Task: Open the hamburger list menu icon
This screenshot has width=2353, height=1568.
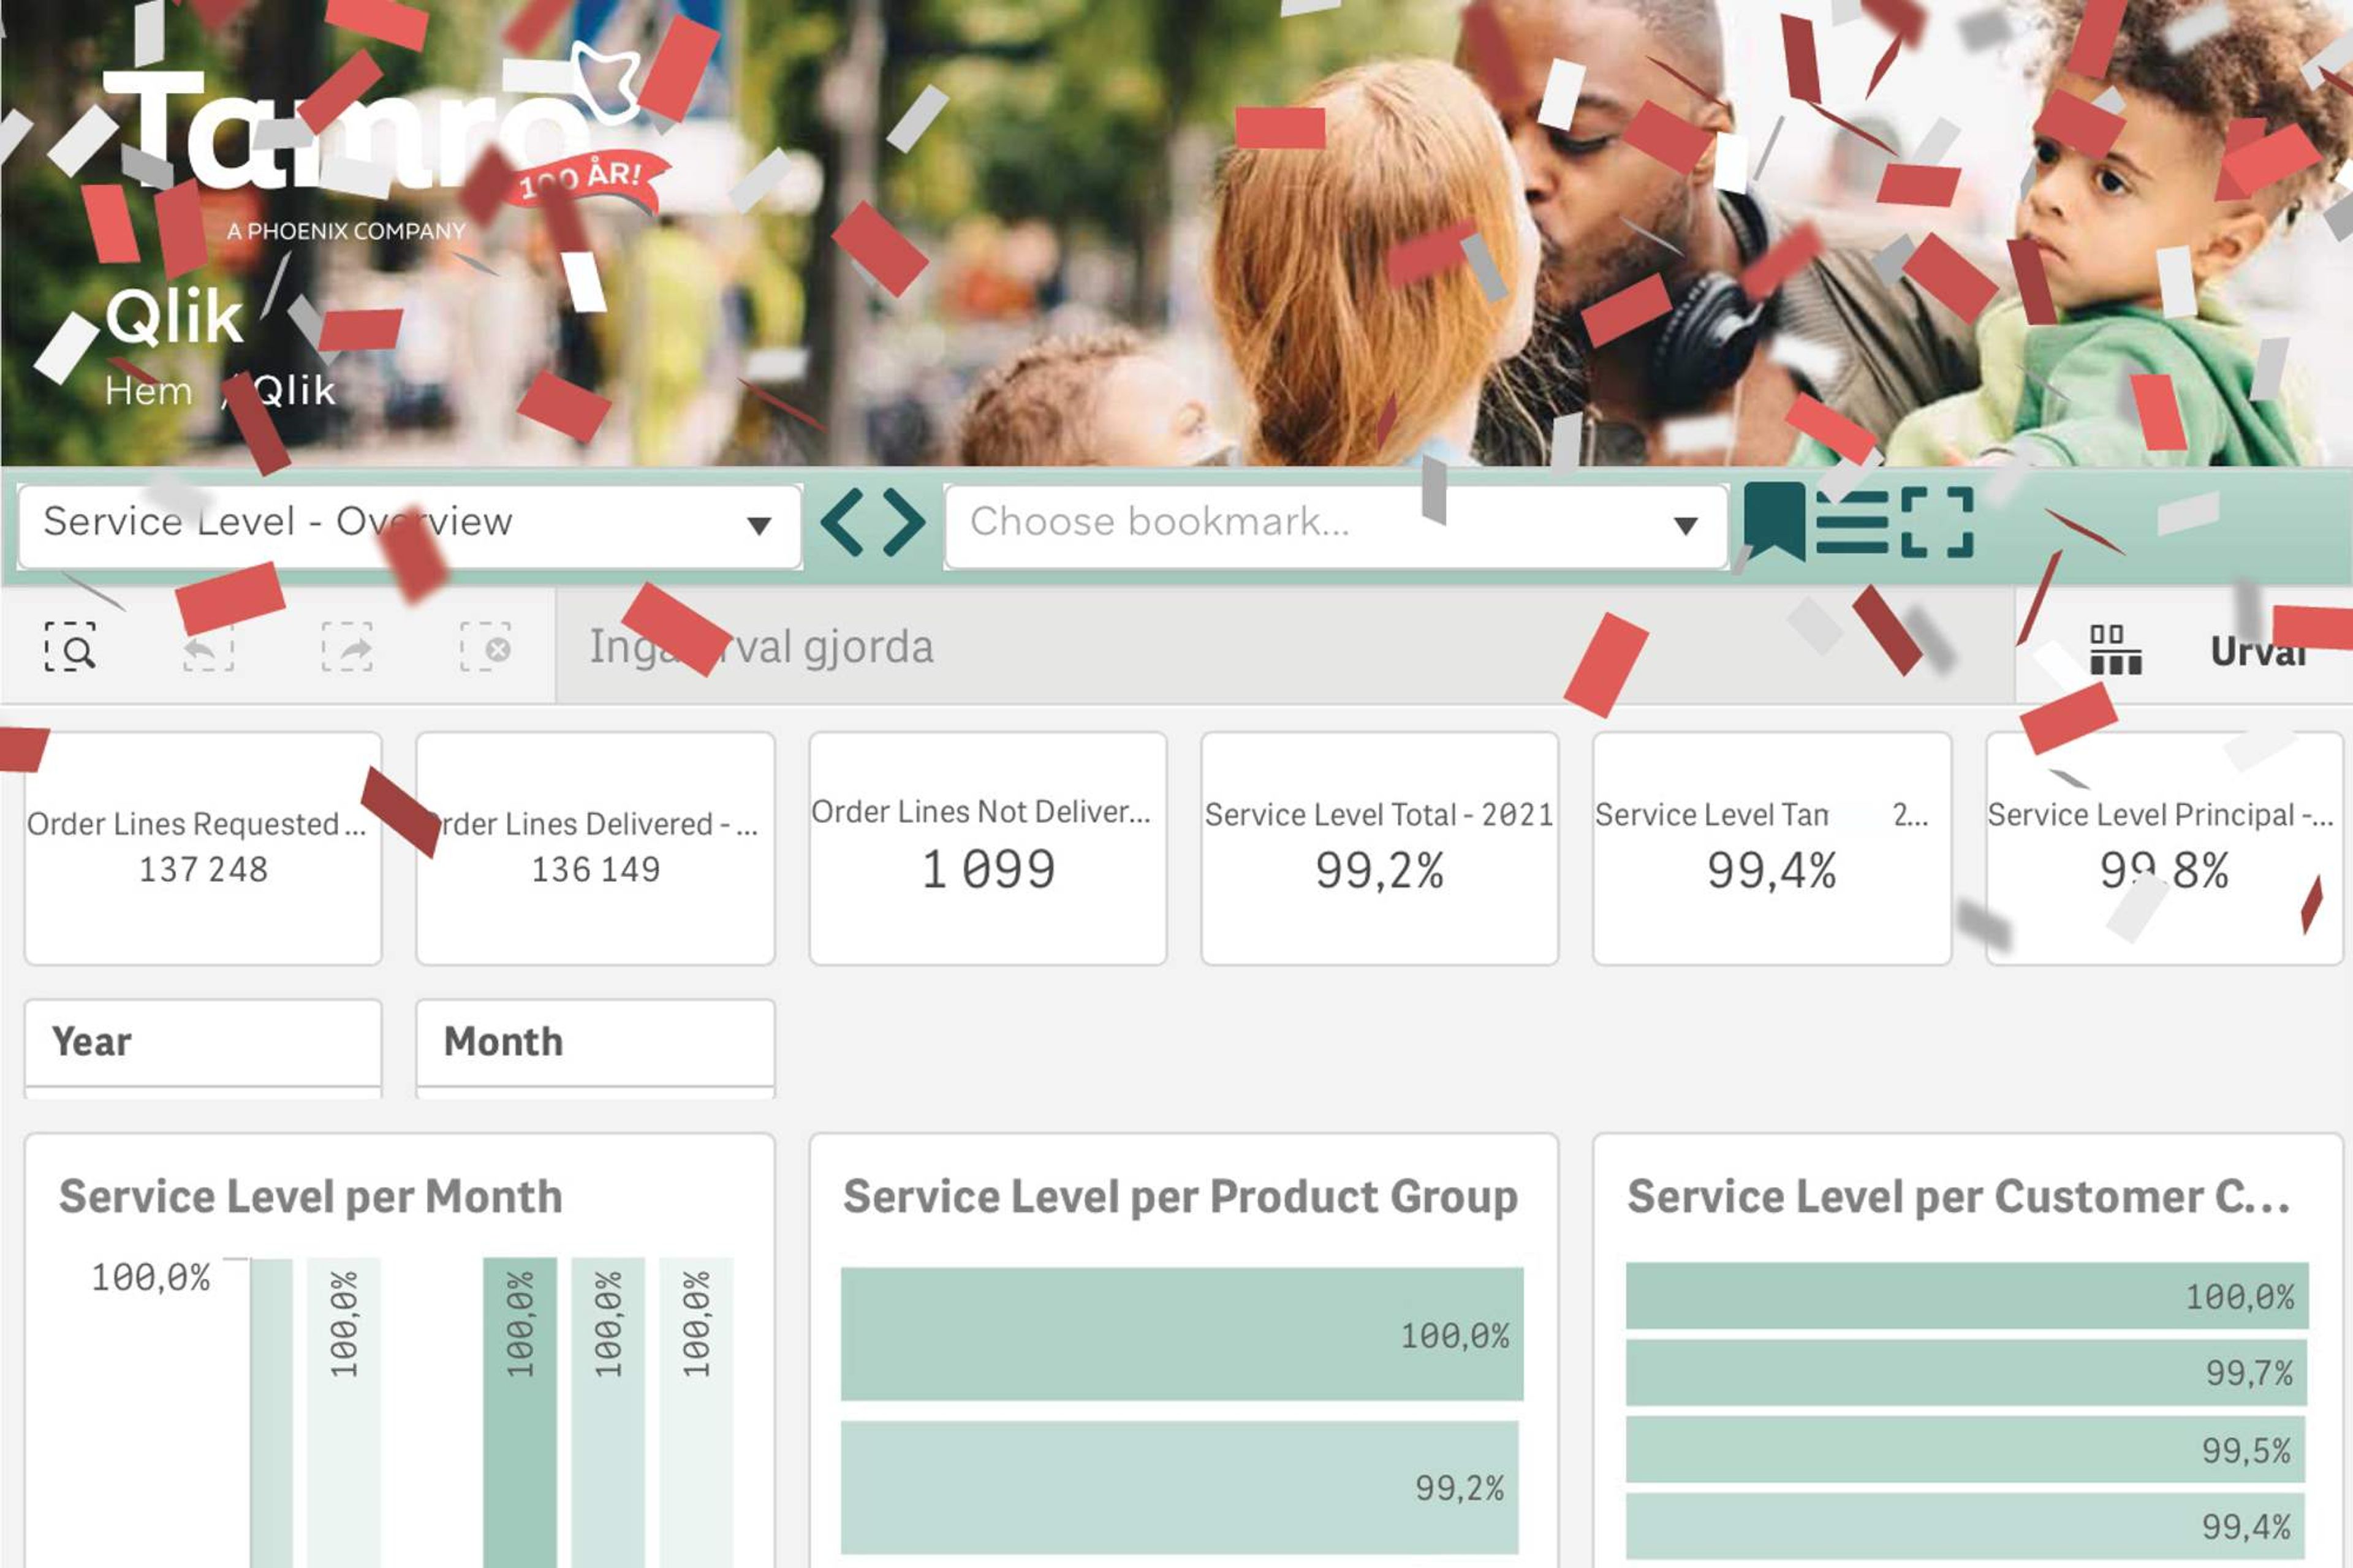Action: tap(1852, 521)
